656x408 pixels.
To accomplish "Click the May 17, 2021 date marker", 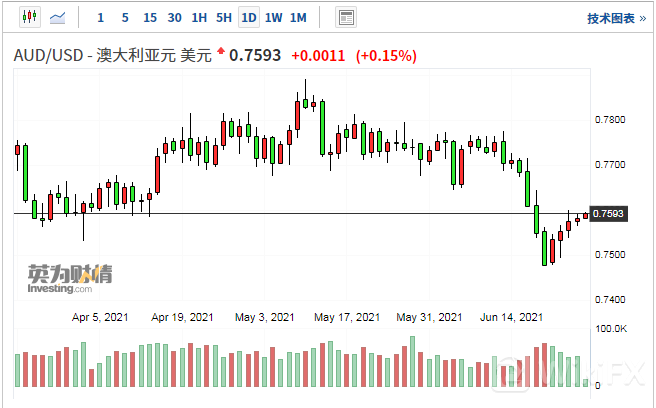I will click(347, 317).
